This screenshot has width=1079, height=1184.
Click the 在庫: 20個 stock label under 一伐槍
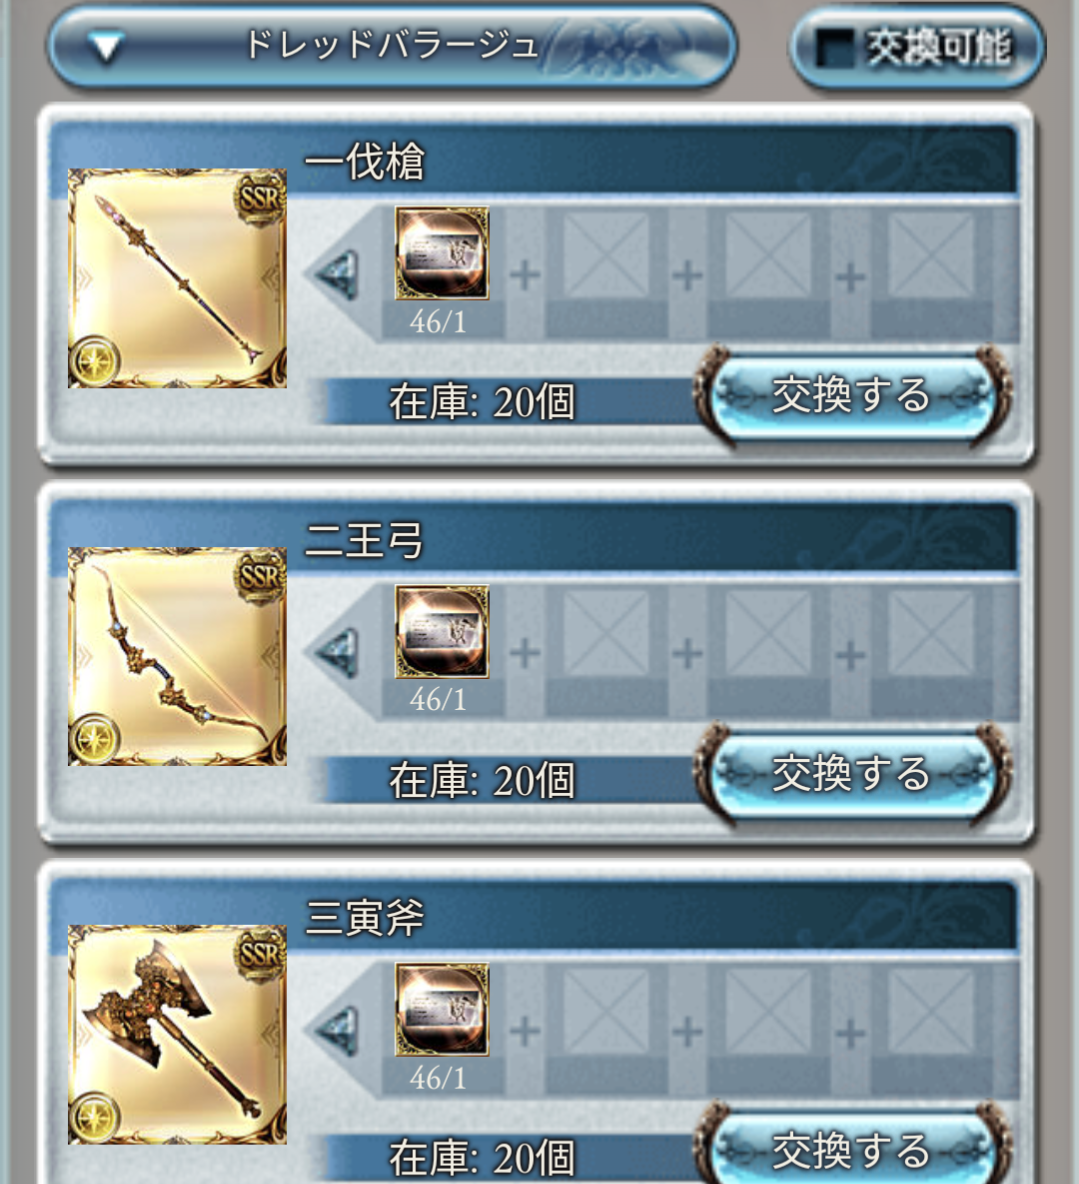coord(482,401)
